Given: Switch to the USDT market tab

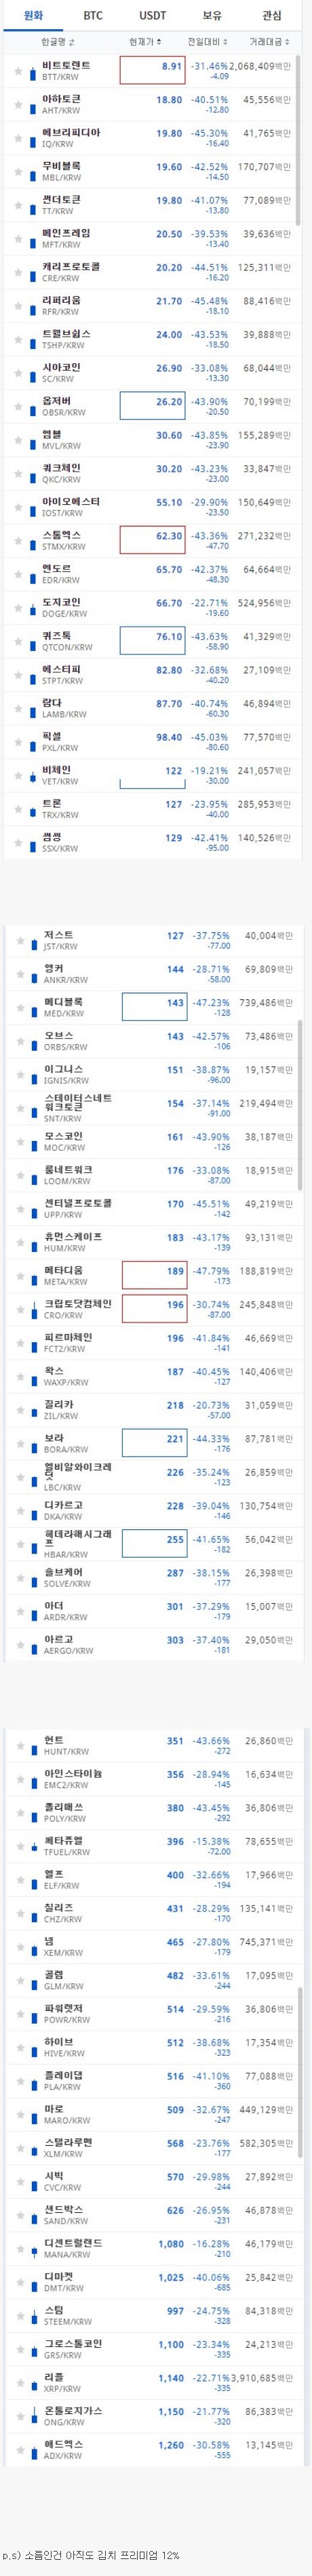Looking at the screenshot, I should click(x=153, y=16).
